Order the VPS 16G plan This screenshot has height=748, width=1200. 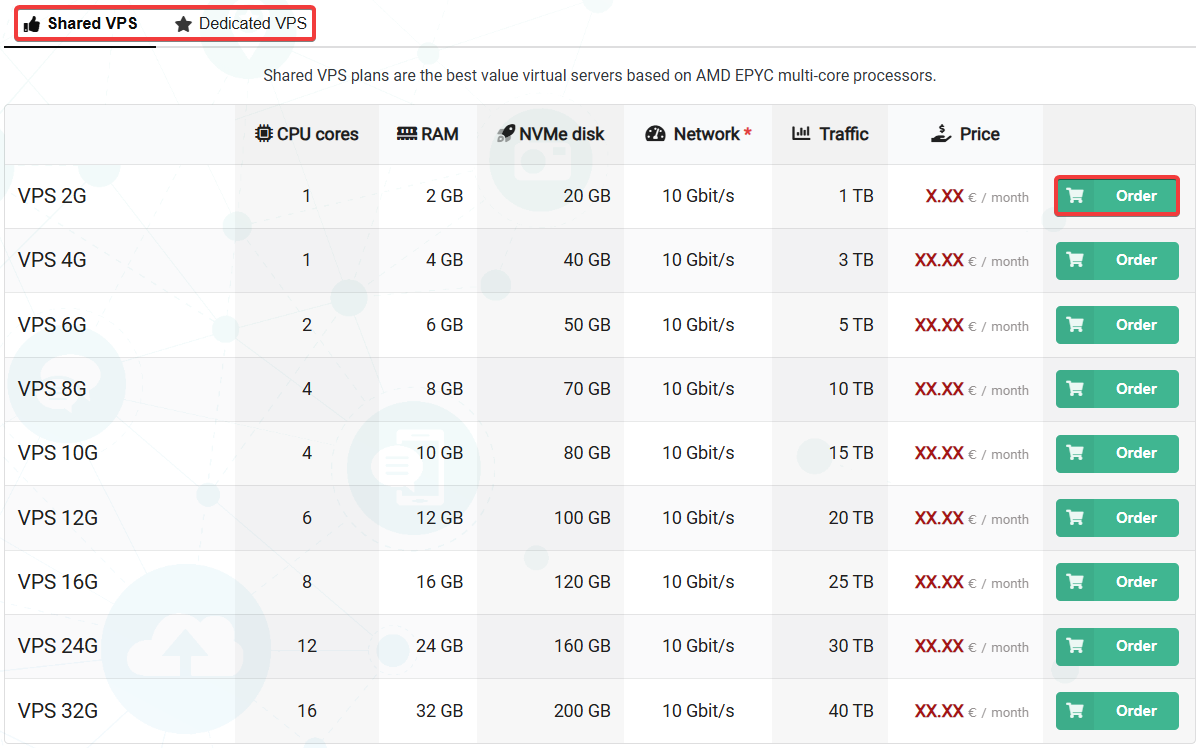1117,582
